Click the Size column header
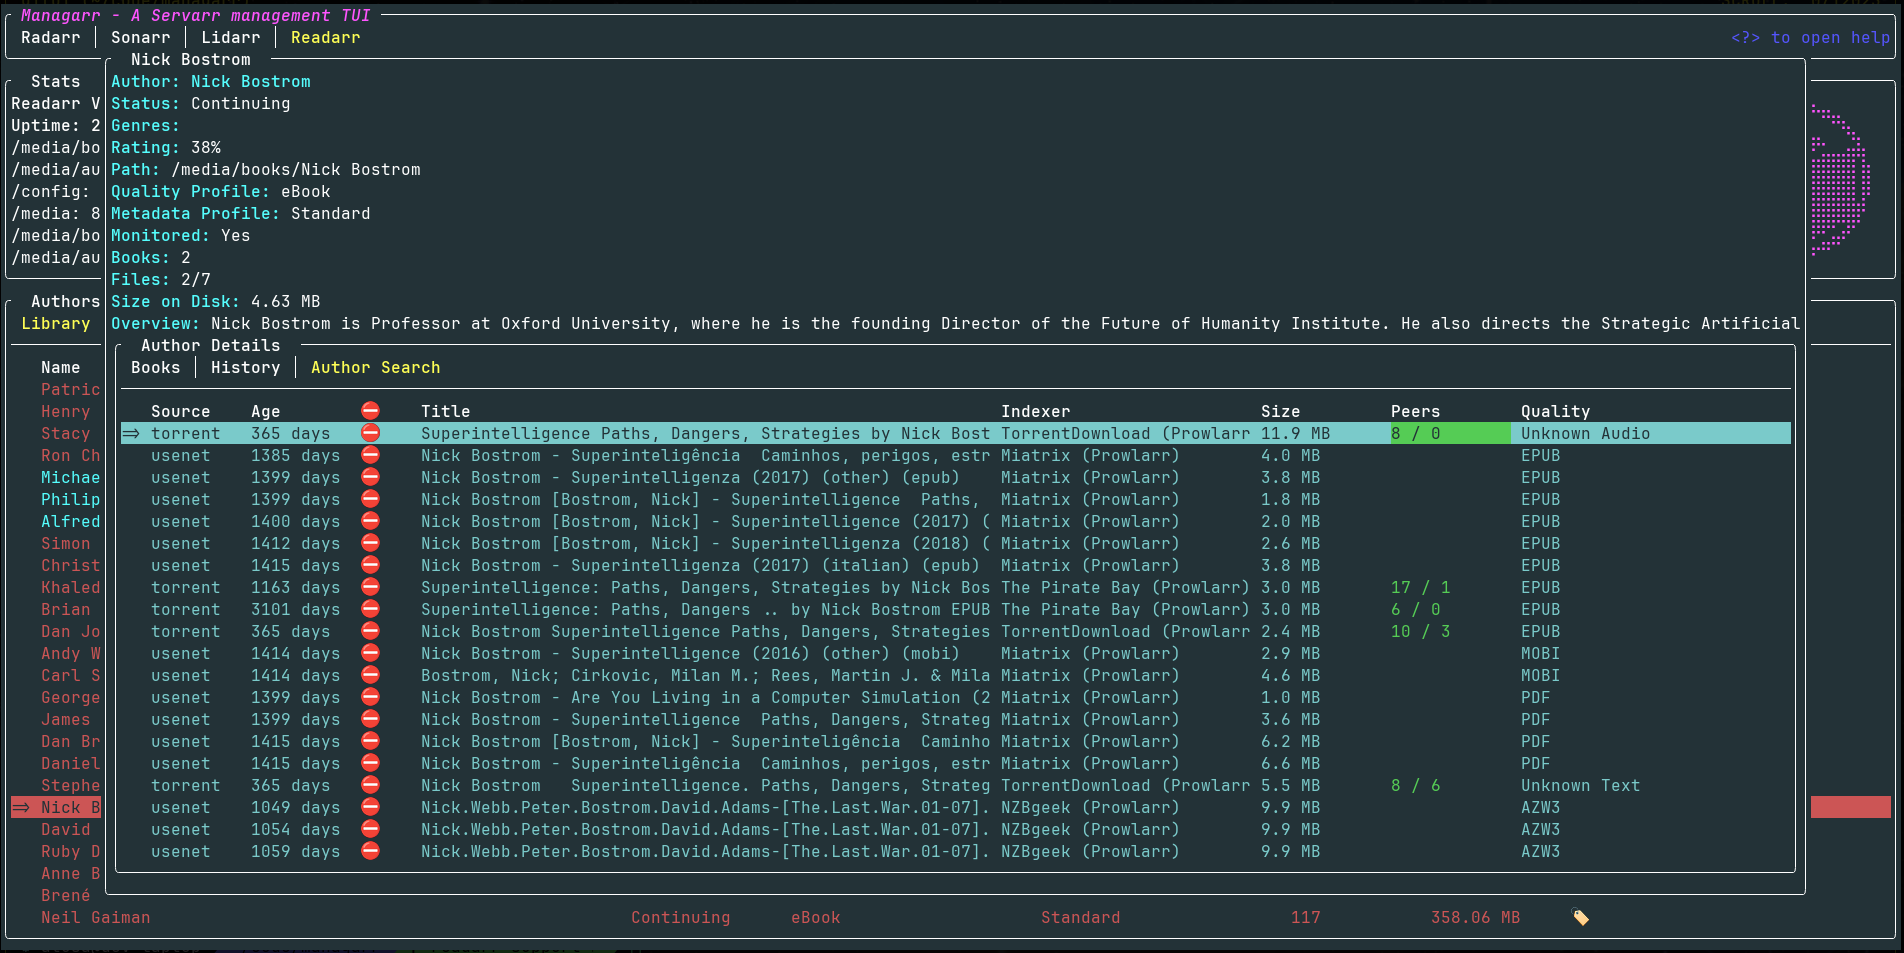Image resolution: width=1904 pixels, height=953 pixels. 1281,411
